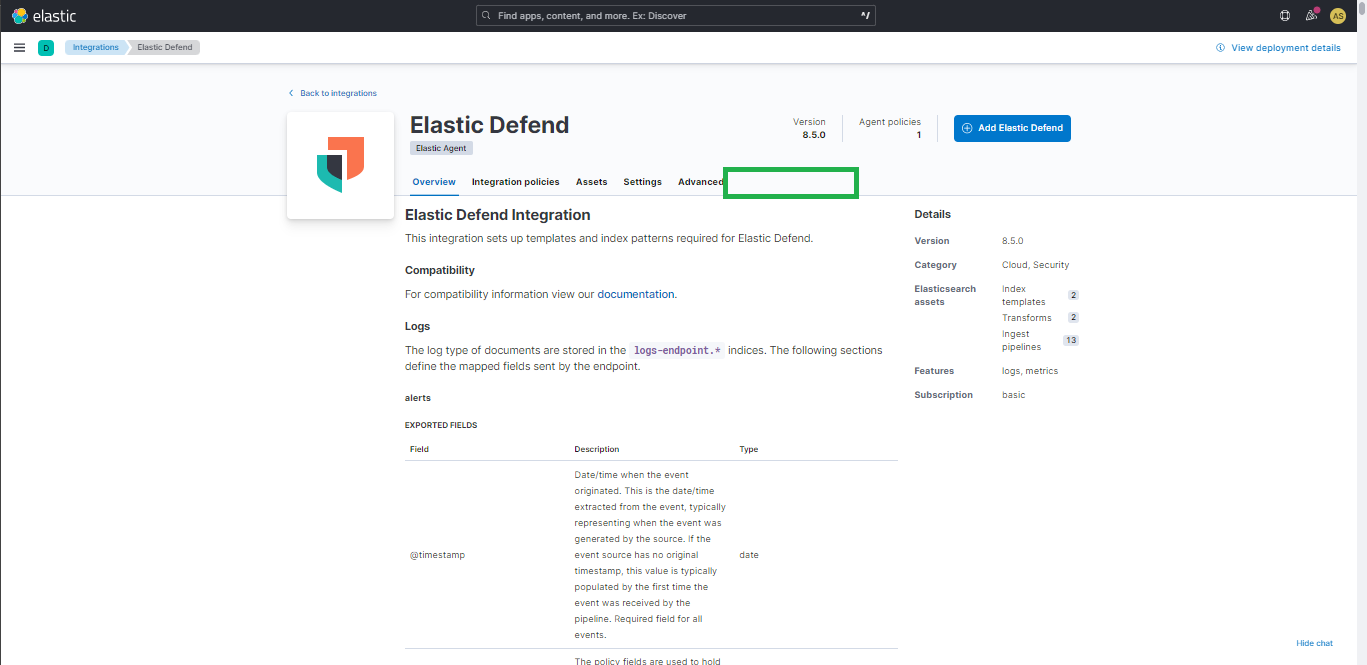
Task: Click View deployment details
Action: (x=1284, y=47)
